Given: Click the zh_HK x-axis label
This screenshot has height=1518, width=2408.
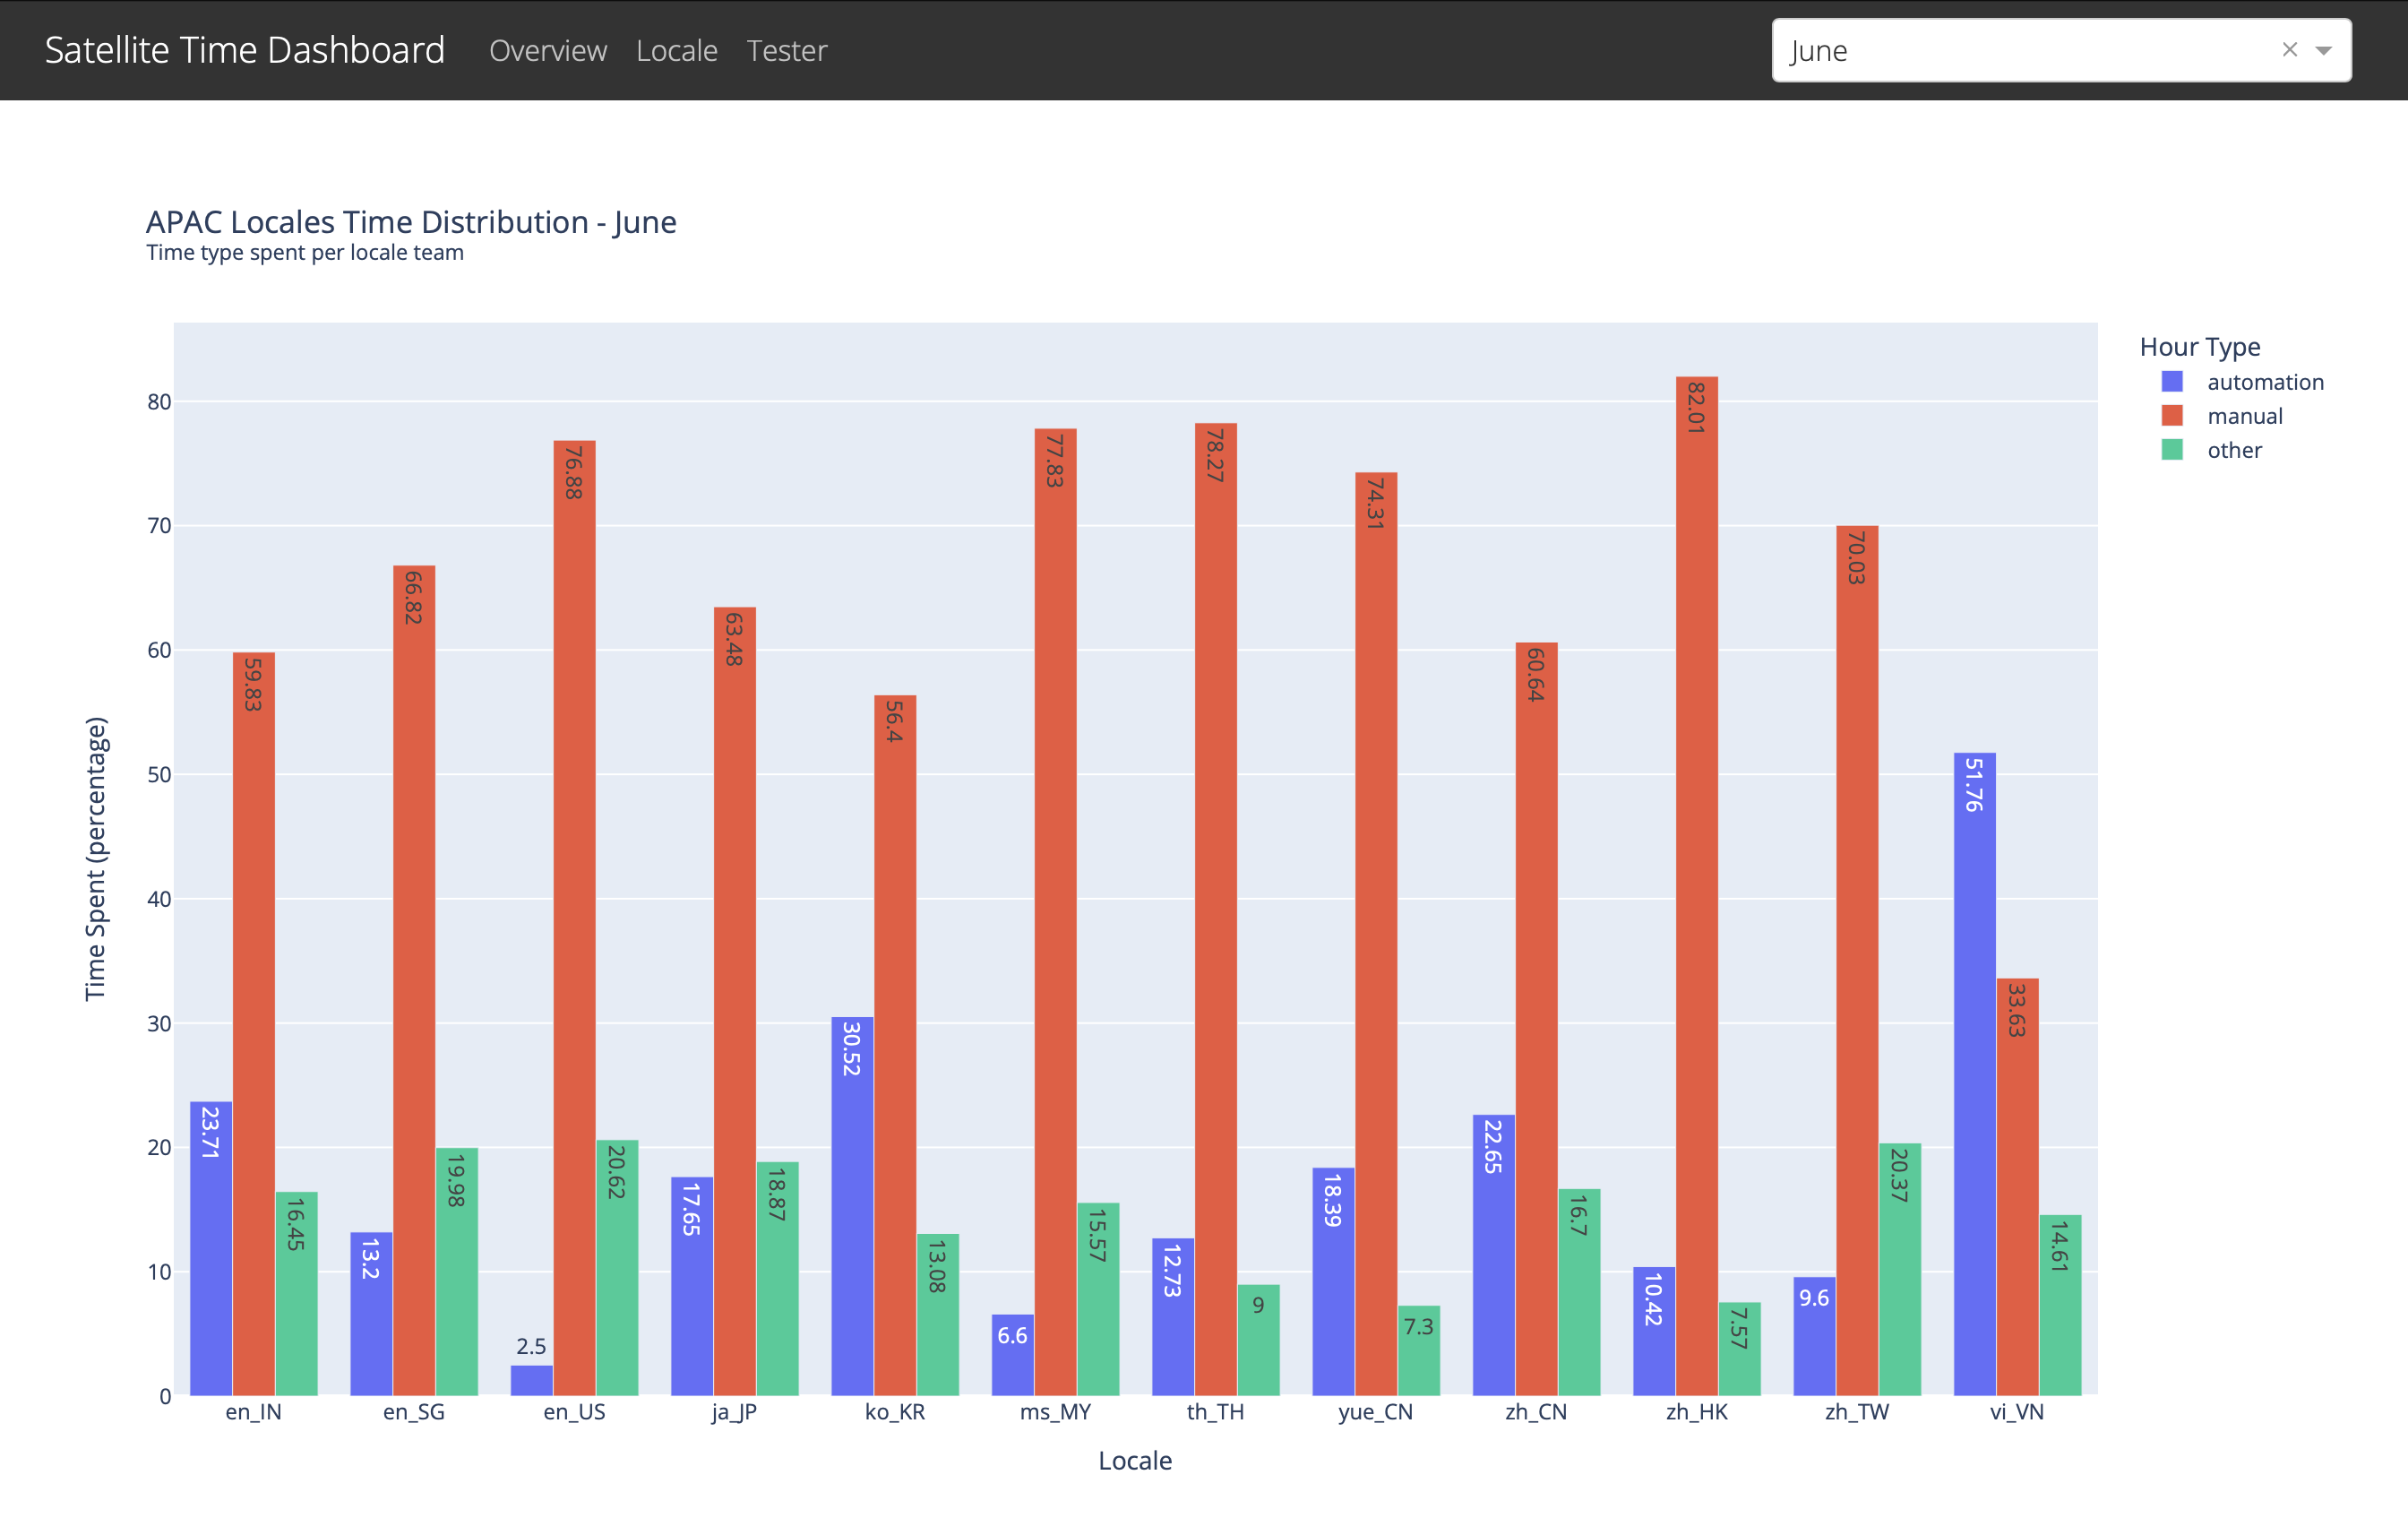Looking at the screenshot, I should (x=1697, y=1412).
